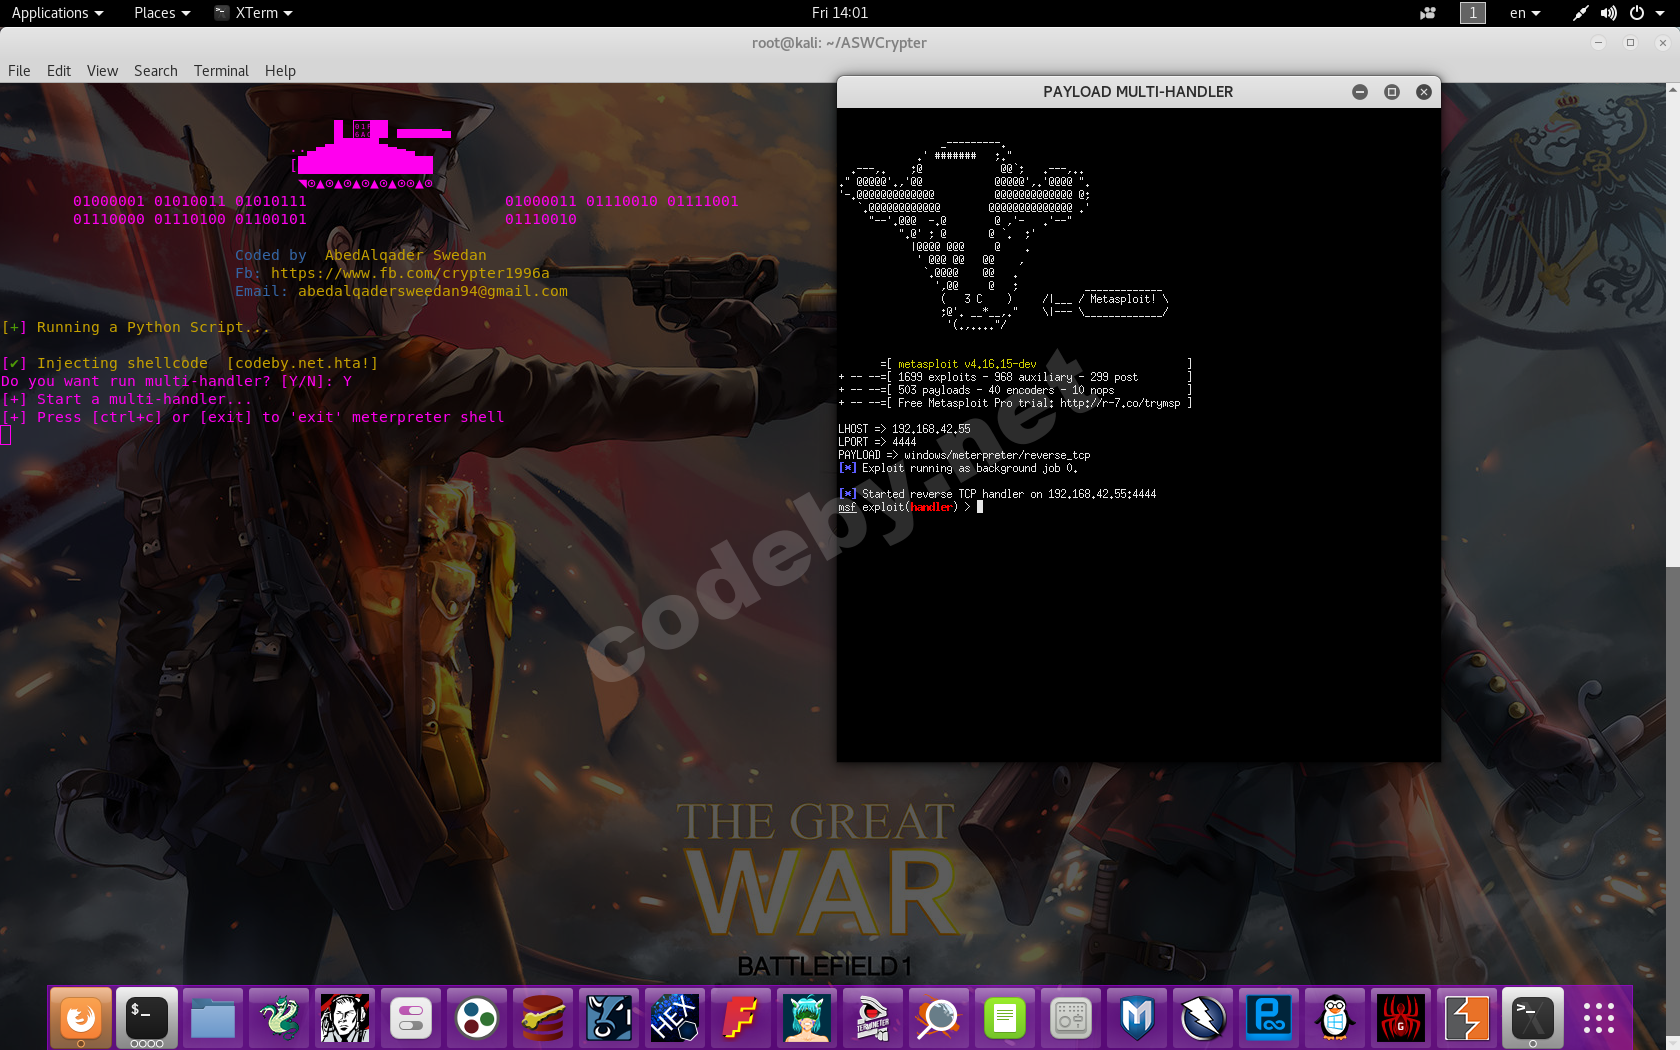Click the 'Do you want run multi-handler?' line
1680x1050 pixels.
(177, 381)
